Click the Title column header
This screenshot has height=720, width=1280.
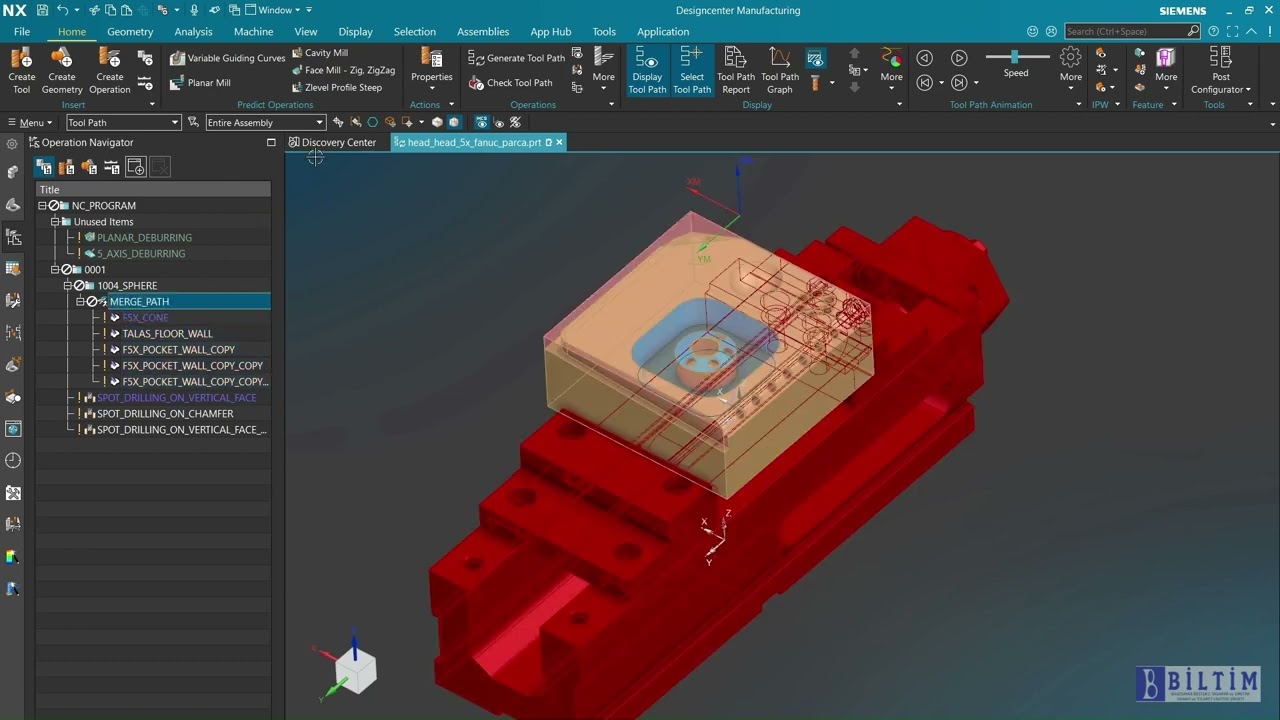(x=153, y=190)
